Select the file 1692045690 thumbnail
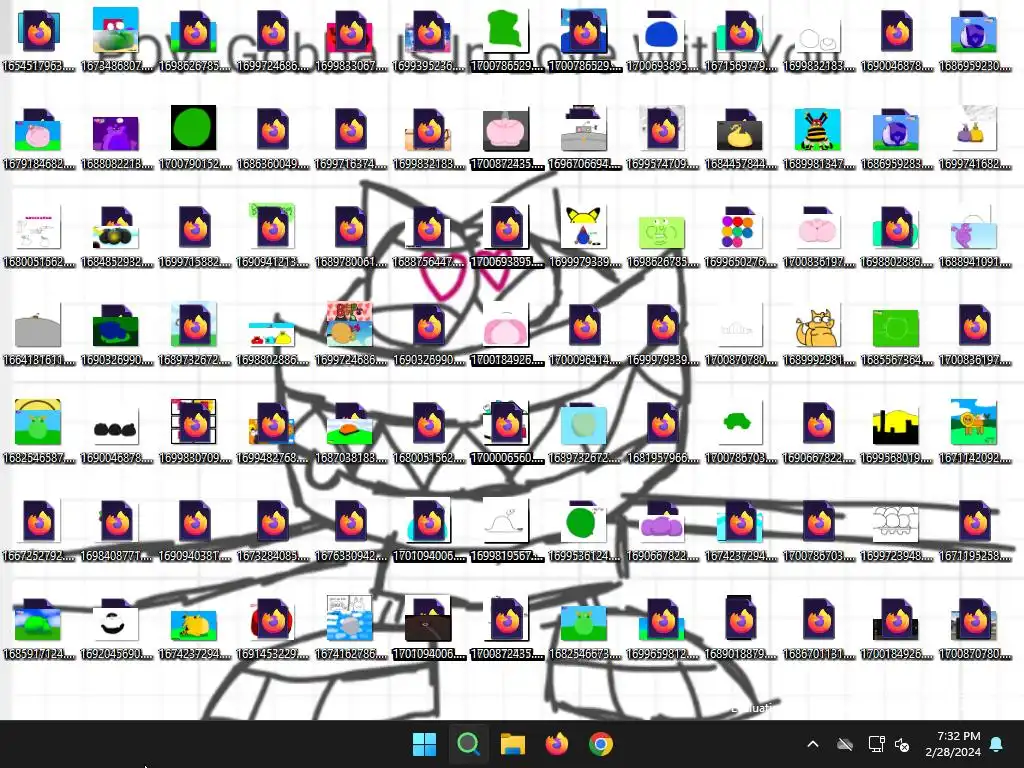This screenshot has width=1024, height=768. [116, 620]
